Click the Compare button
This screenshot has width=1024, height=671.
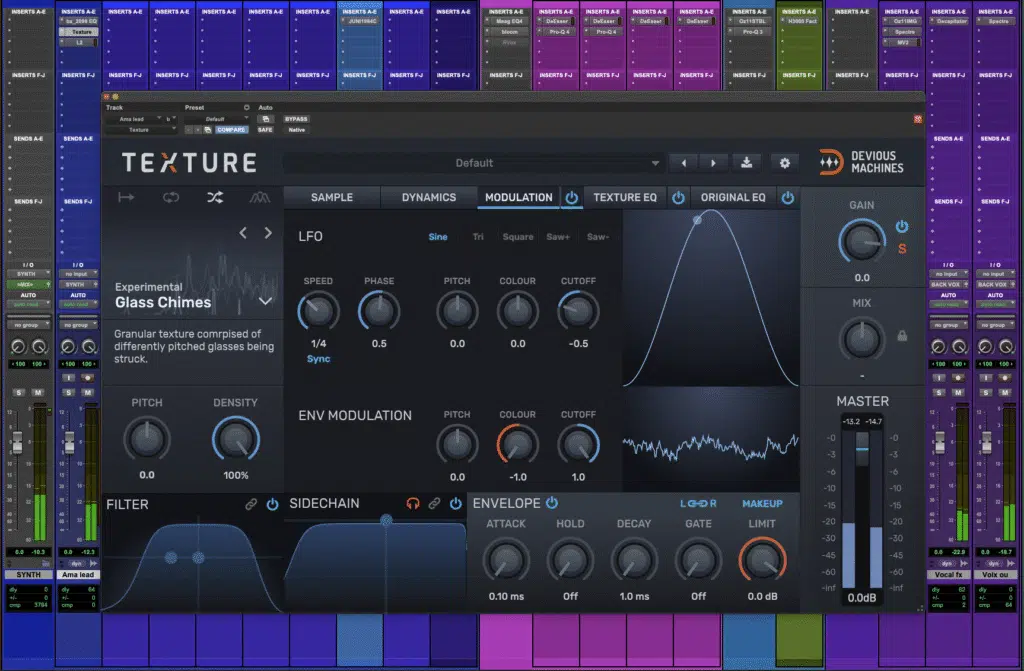231,130
